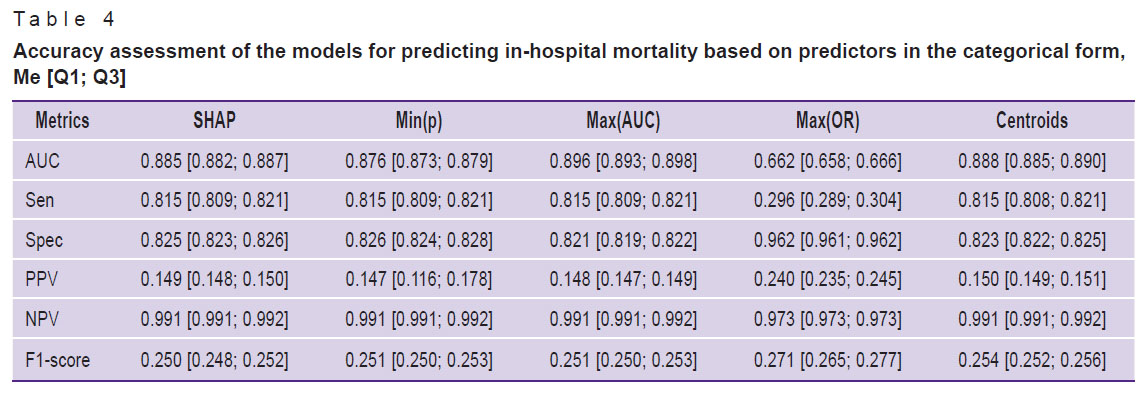Select the Max(OR) column header
1145x394 pixels.
(827, 122)
